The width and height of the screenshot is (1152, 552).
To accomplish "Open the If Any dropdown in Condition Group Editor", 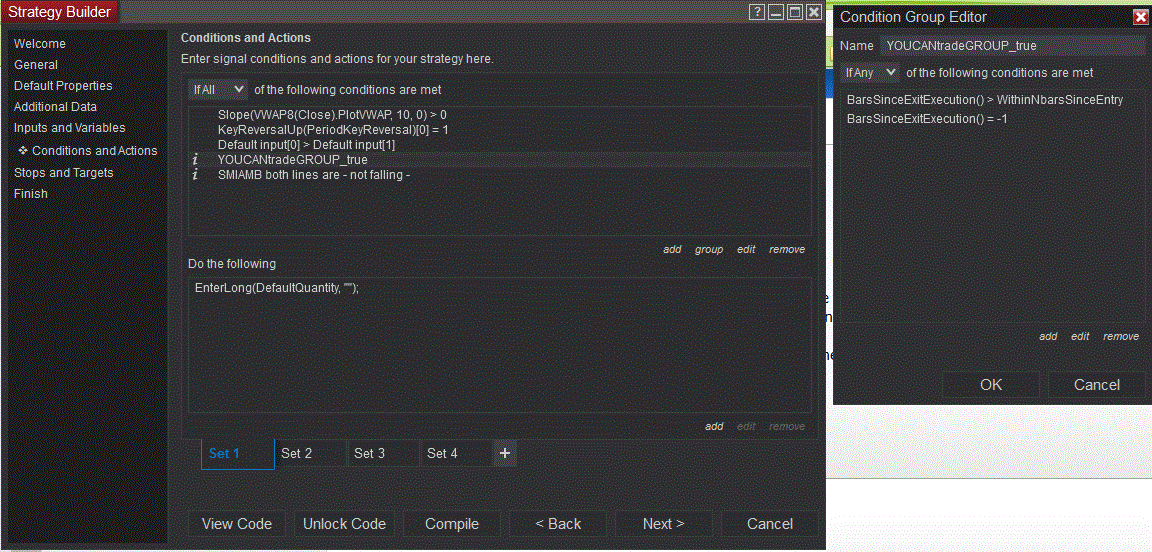I will tap(870, 73).
